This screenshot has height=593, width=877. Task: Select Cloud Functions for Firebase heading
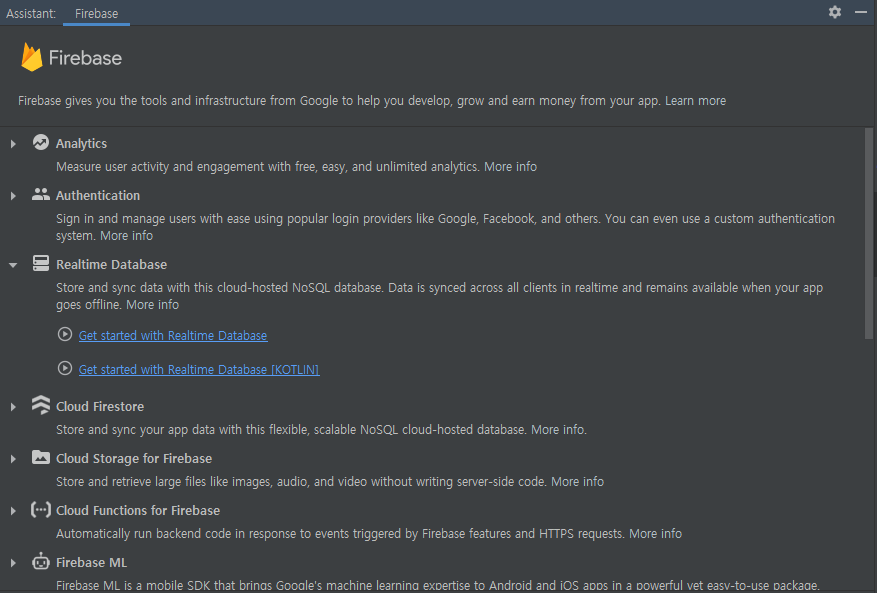pyautogui.click(x=138, y=511)
